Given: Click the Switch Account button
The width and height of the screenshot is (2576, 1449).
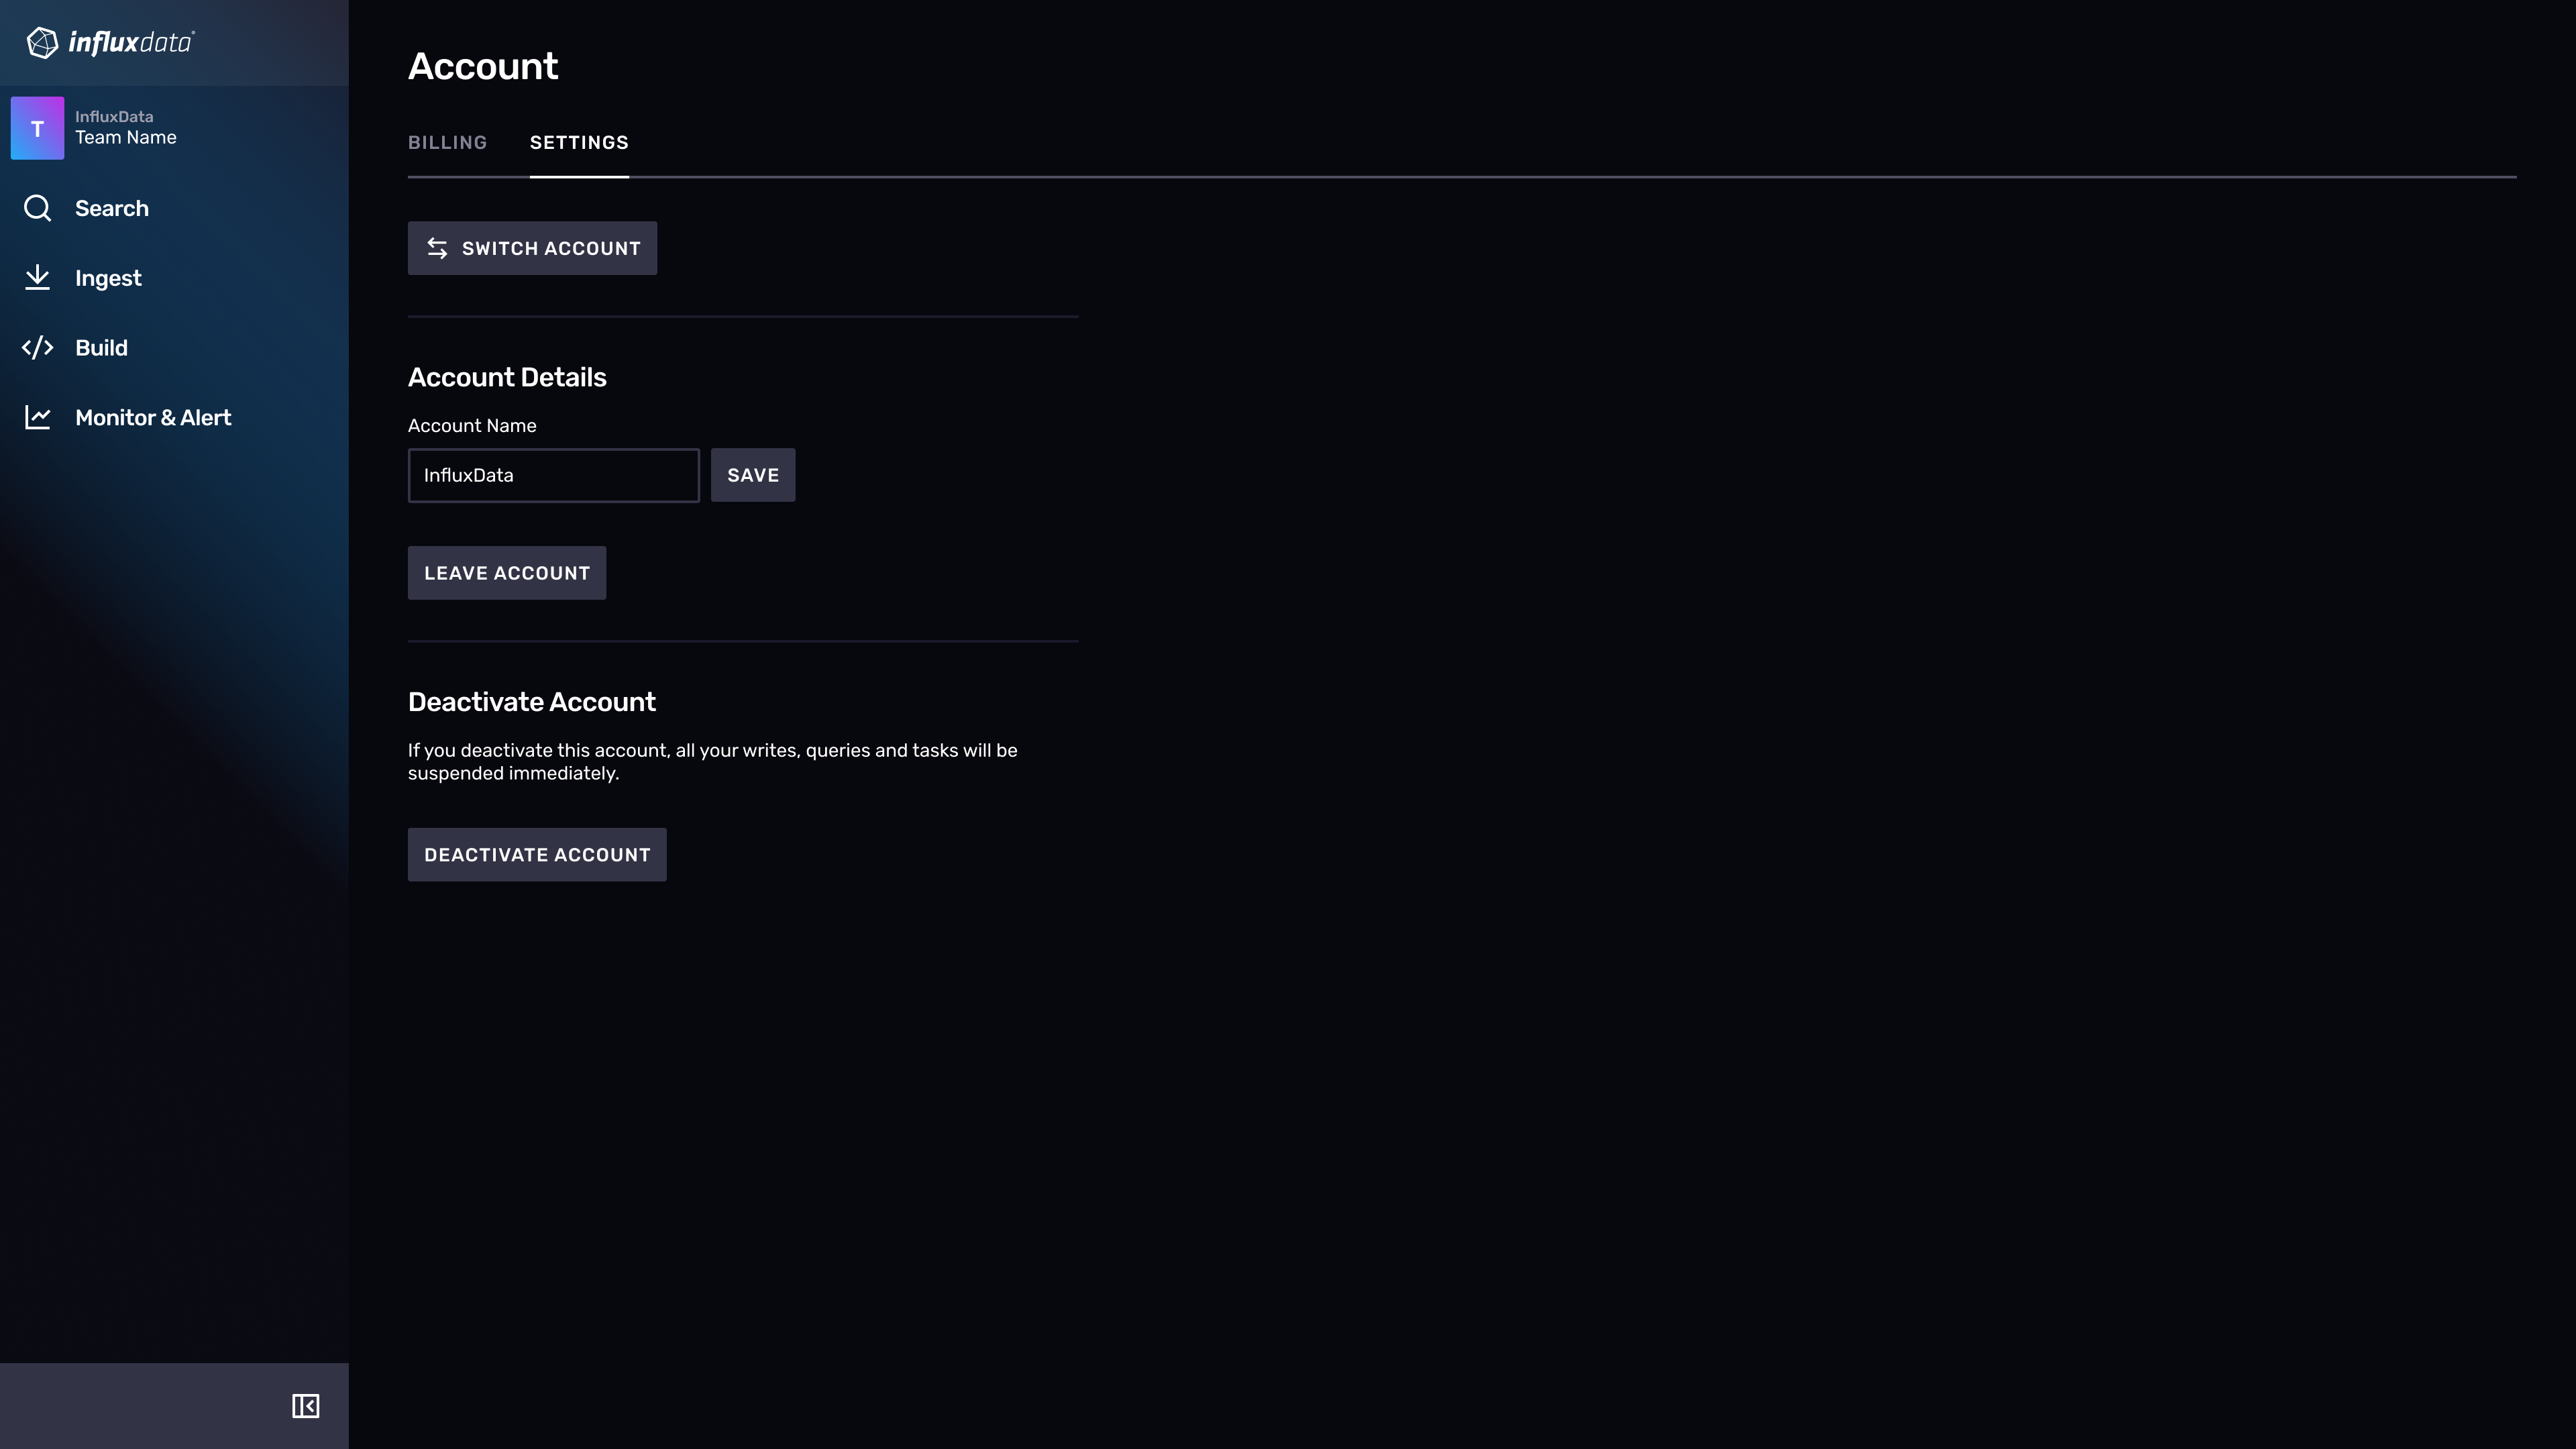Looking at the screenshot, I should (532, 248).
